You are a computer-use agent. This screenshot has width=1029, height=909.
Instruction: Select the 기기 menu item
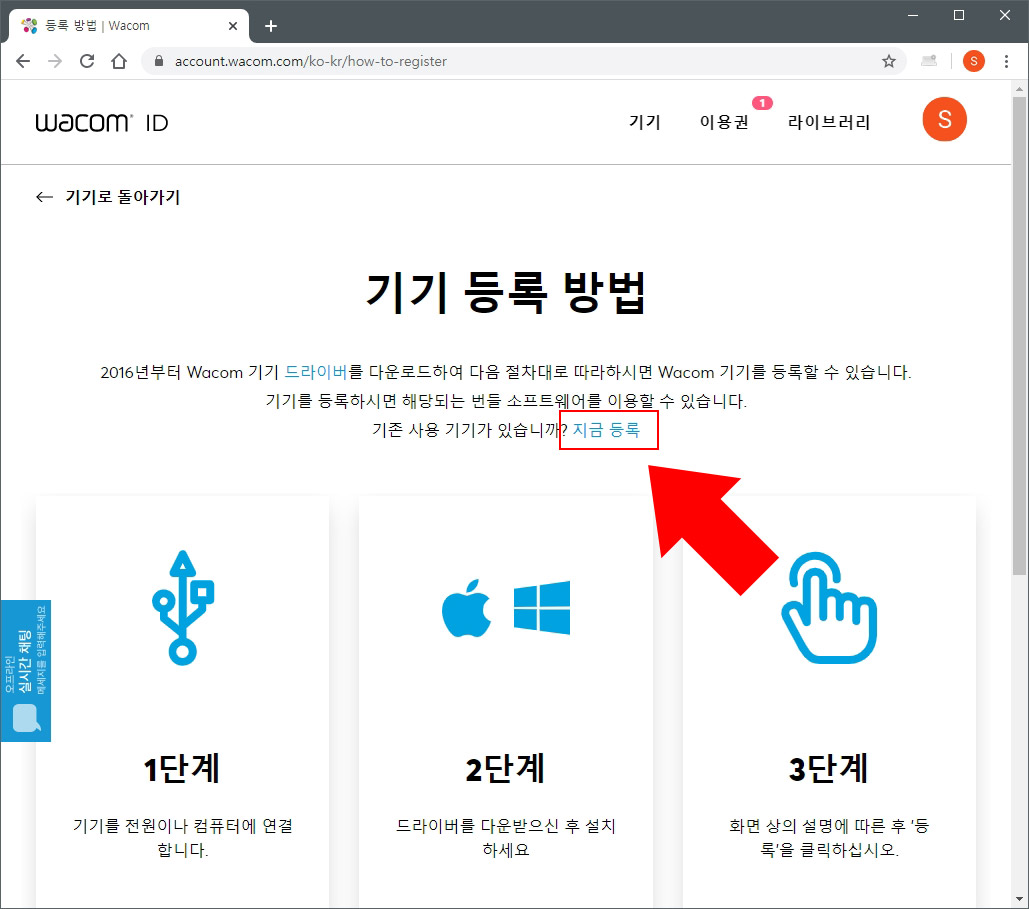tap(643, 121)
